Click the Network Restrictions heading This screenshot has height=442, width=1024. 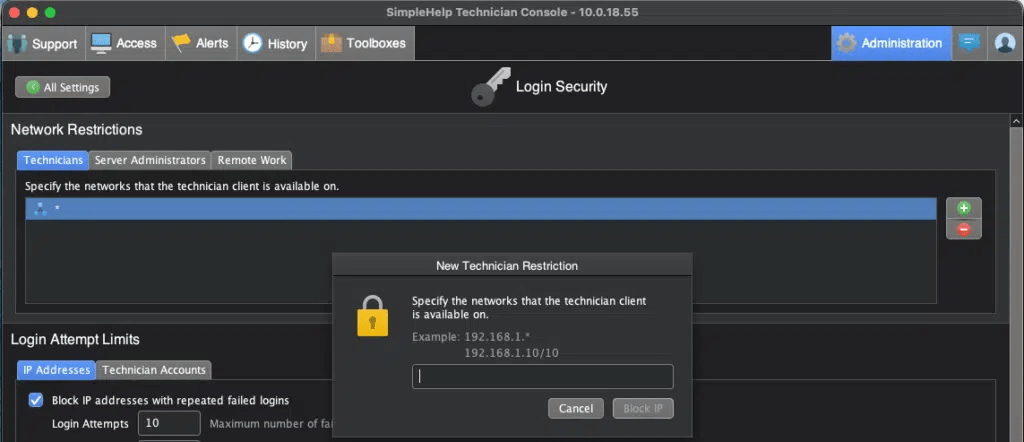[76, 130]
